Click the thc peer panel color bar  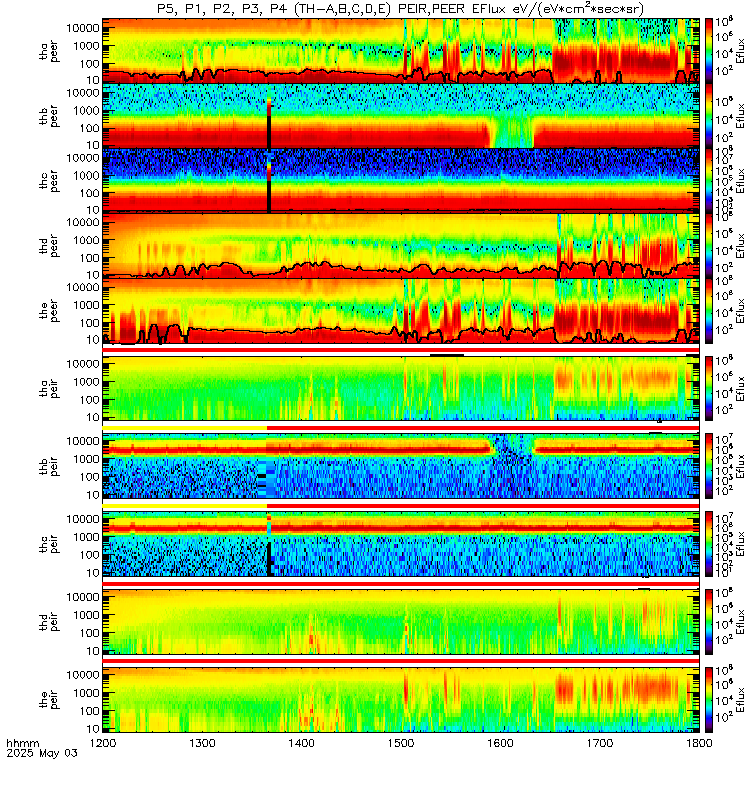[709, 181]
